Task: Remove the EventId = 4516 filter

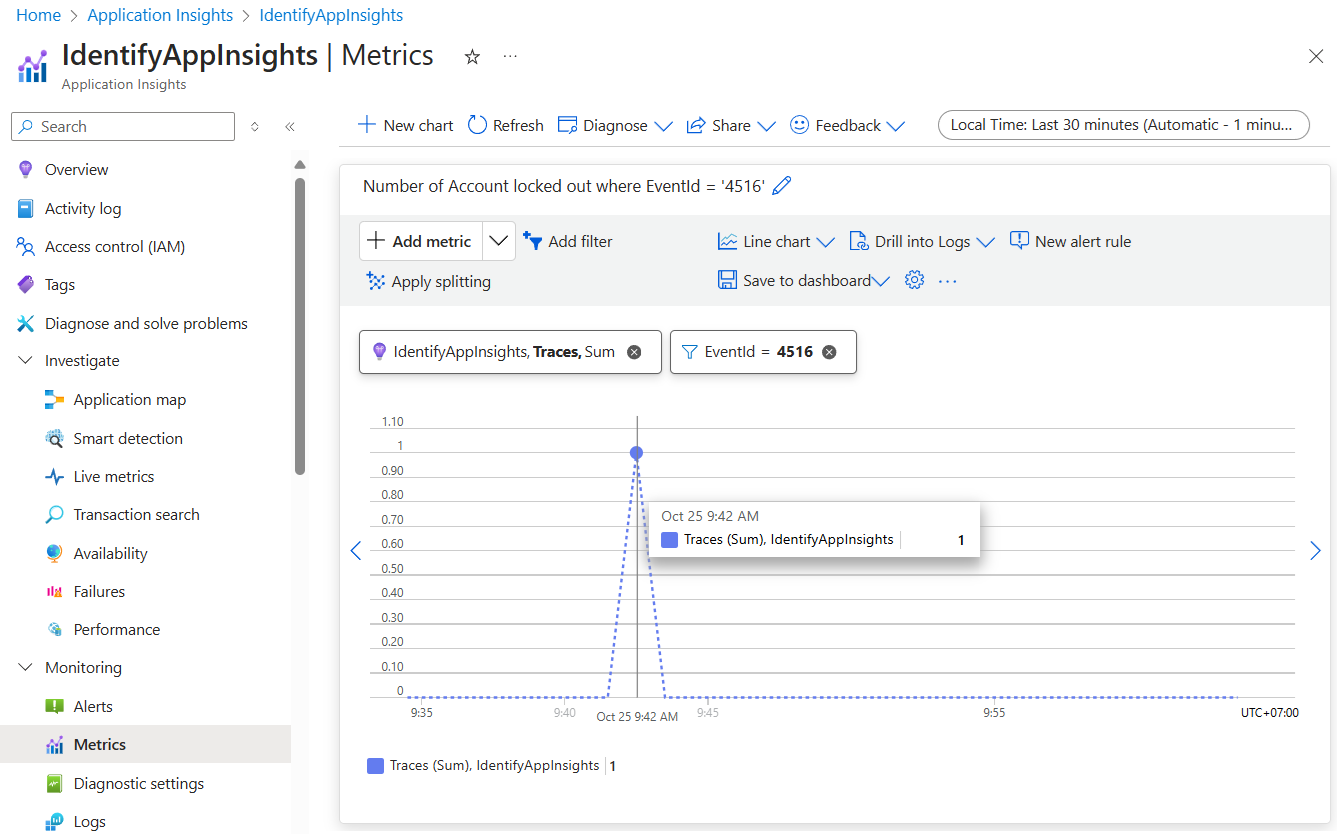Action: coord(829,352)
